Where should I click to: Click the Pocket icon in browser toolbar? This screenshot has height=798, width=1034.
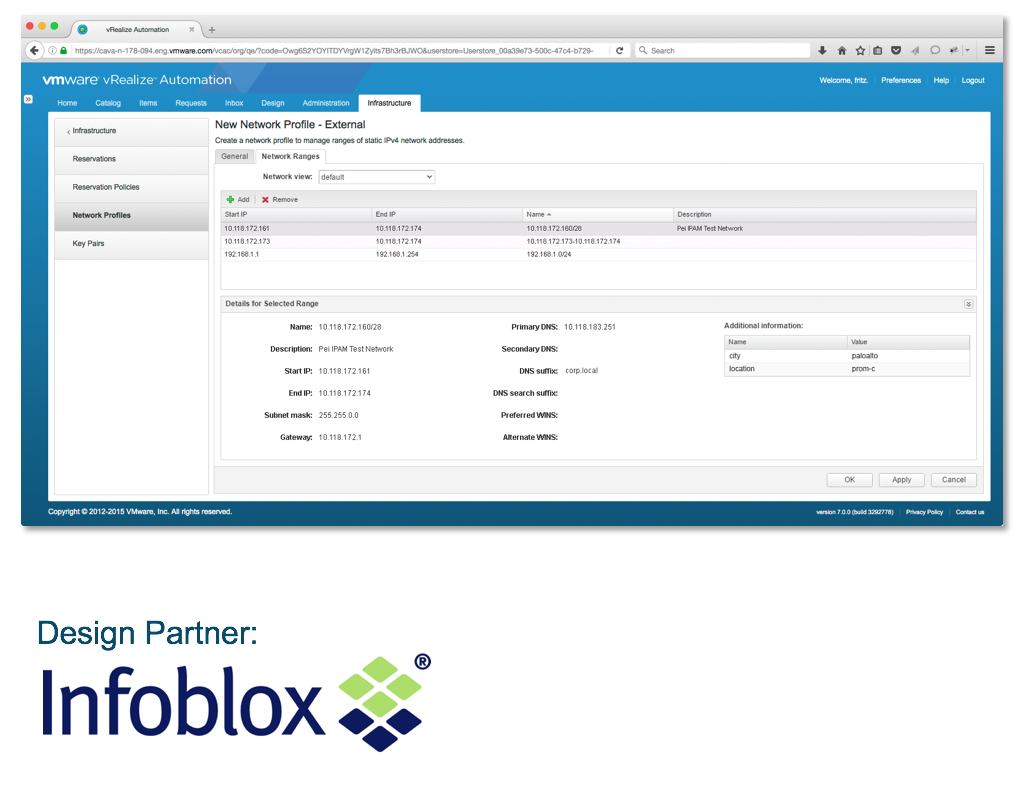click(896, 51)
